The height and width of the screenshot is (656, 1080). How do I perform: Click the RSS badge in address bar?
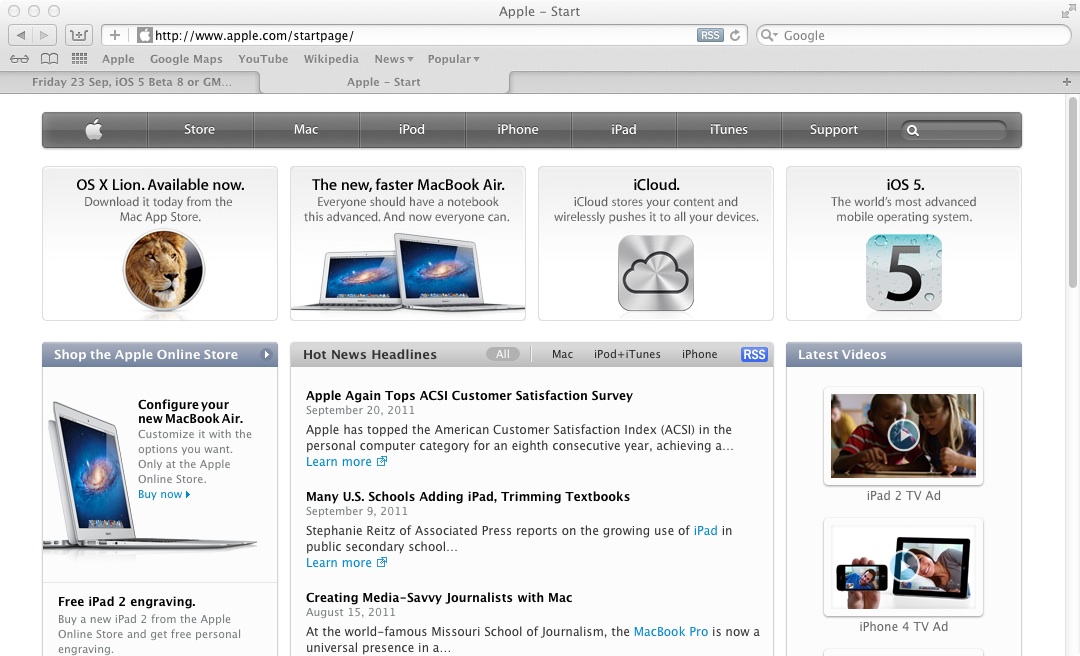[710, 35]
